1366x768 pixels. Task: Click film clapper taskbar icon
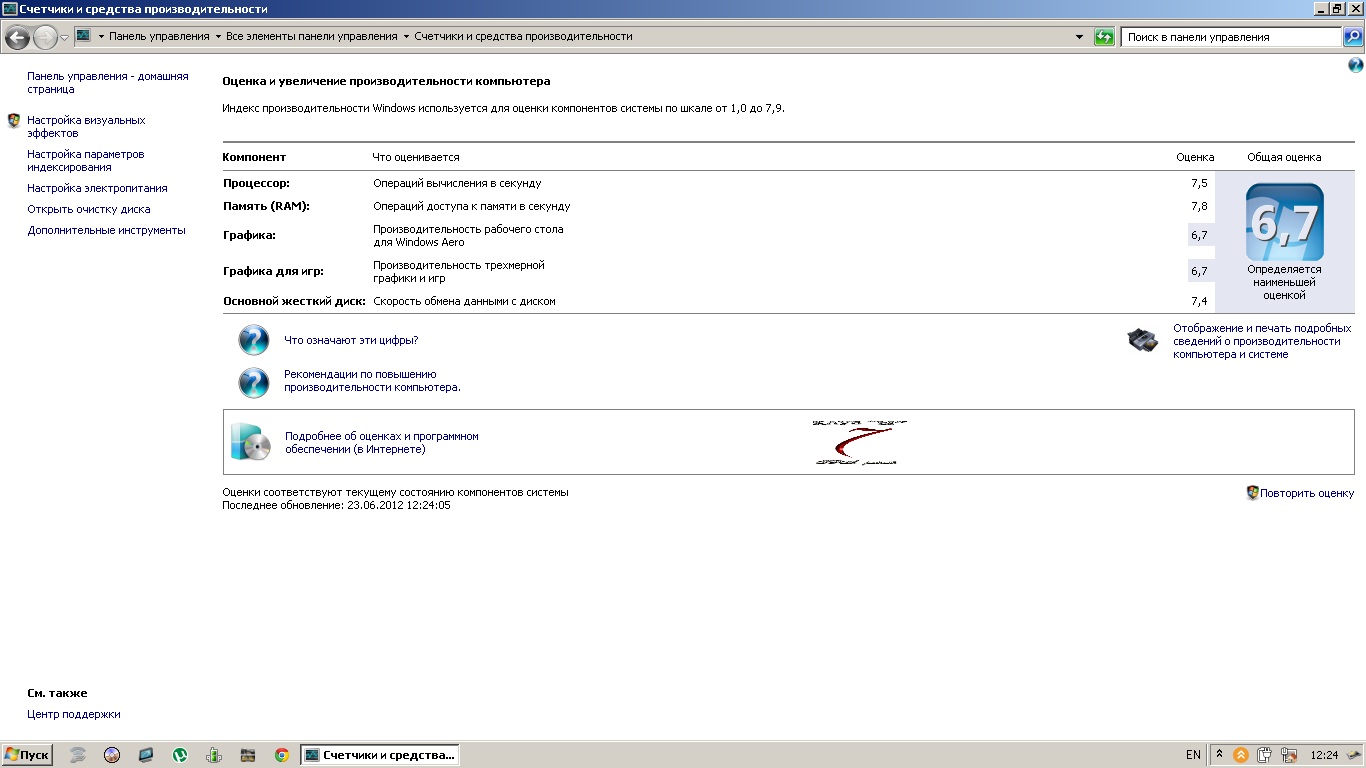coord(248,755)
